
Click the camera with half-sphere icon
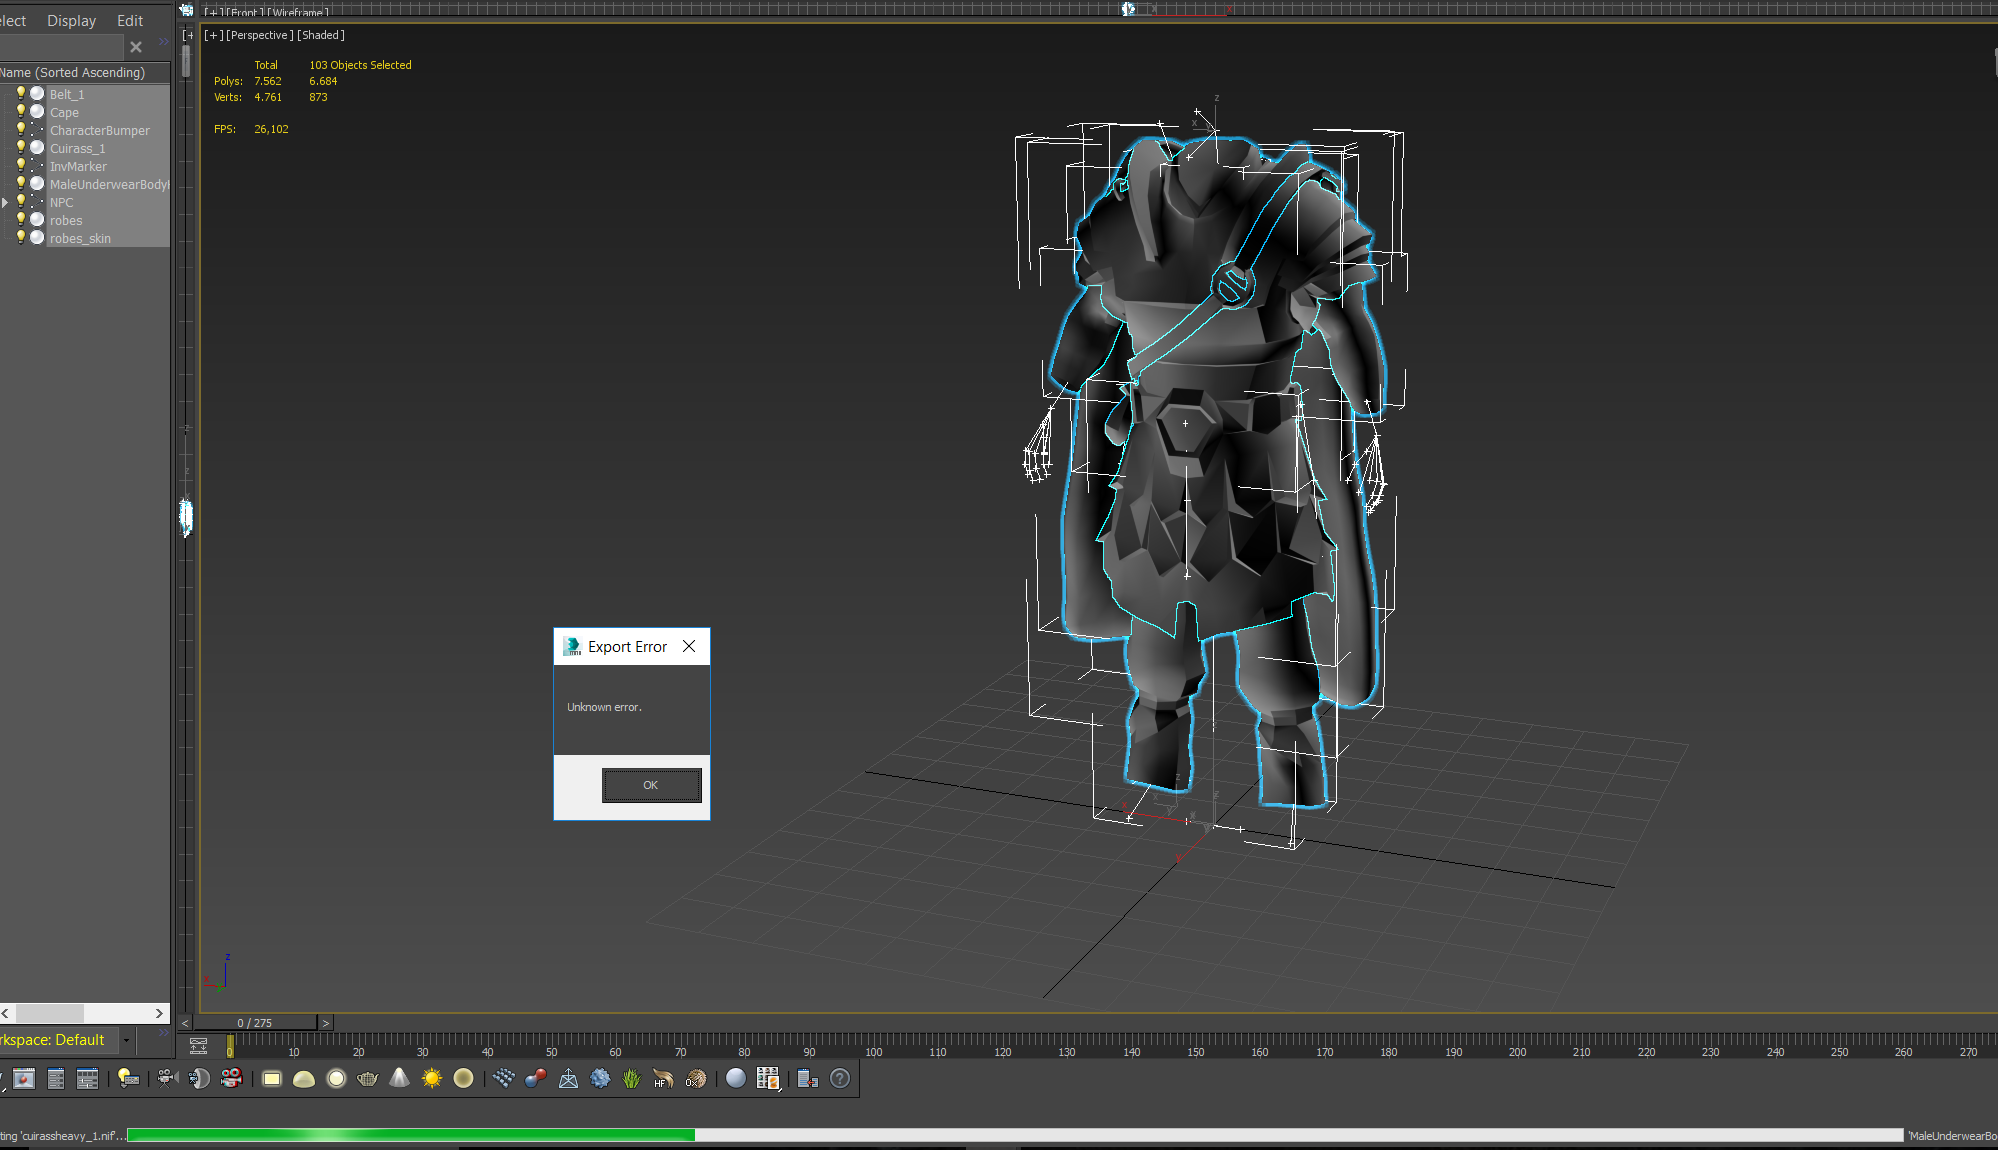pyautogui.click(x=199, y=1078)
